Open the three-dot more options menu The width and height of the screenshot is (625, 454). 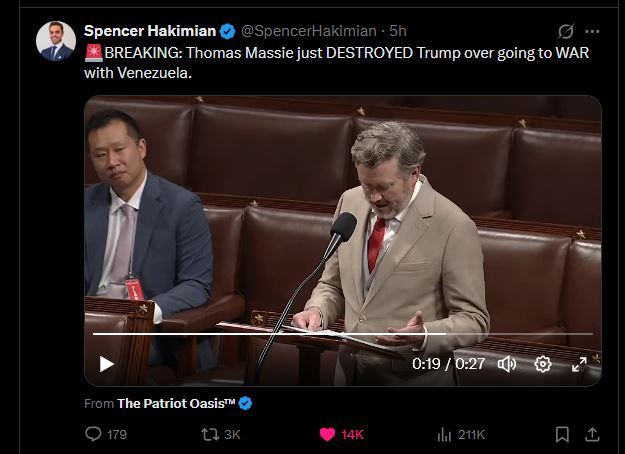tap(592, 31)
